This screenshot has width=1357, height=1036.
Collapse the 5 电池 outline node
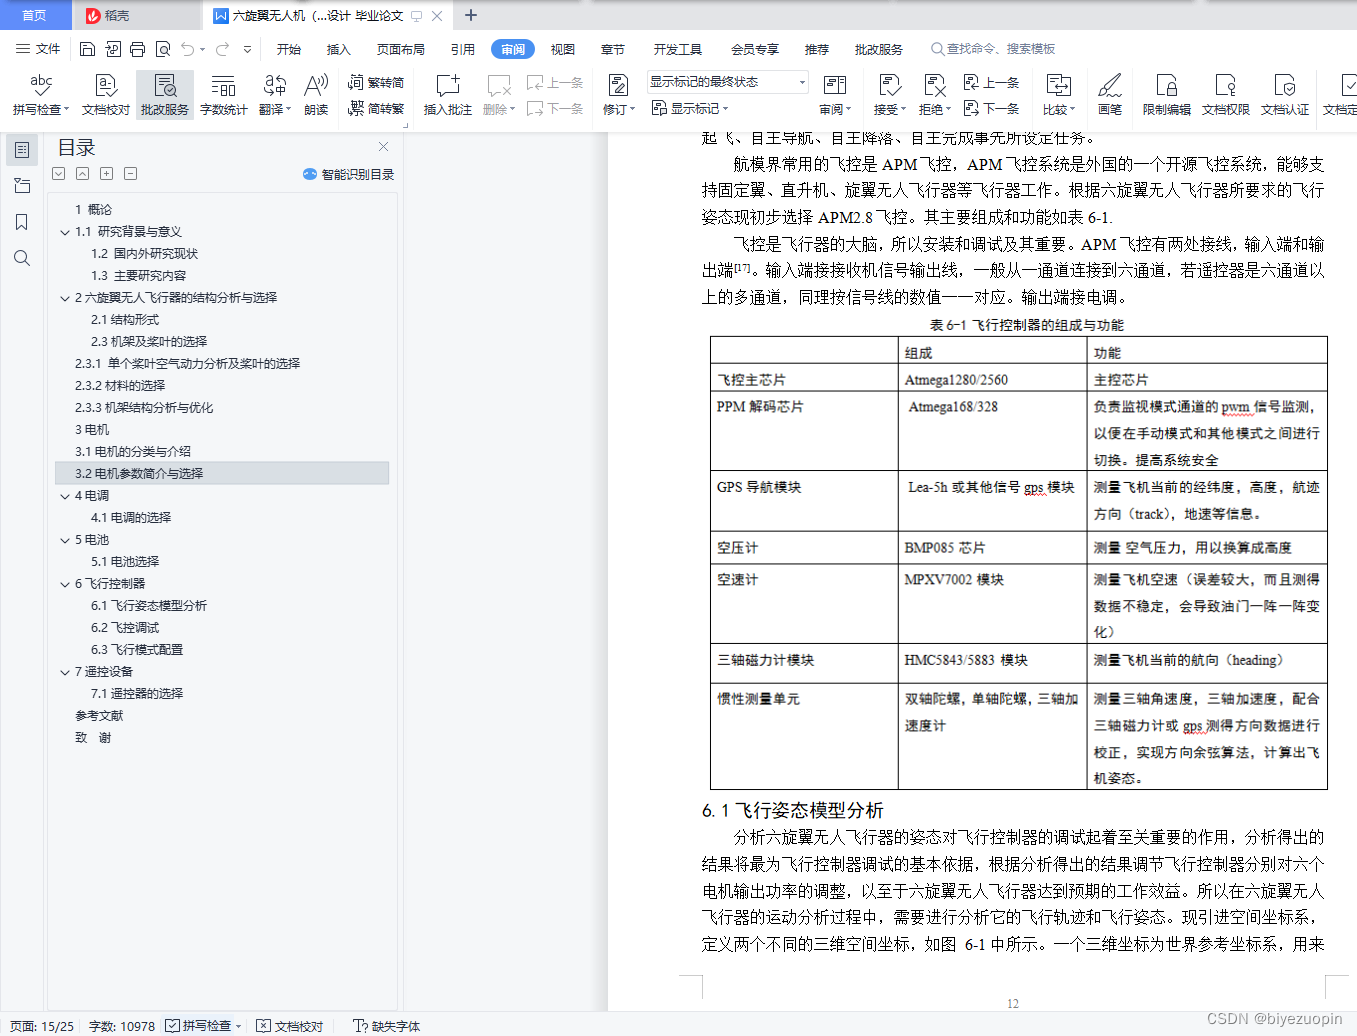(x=65, y=540)
